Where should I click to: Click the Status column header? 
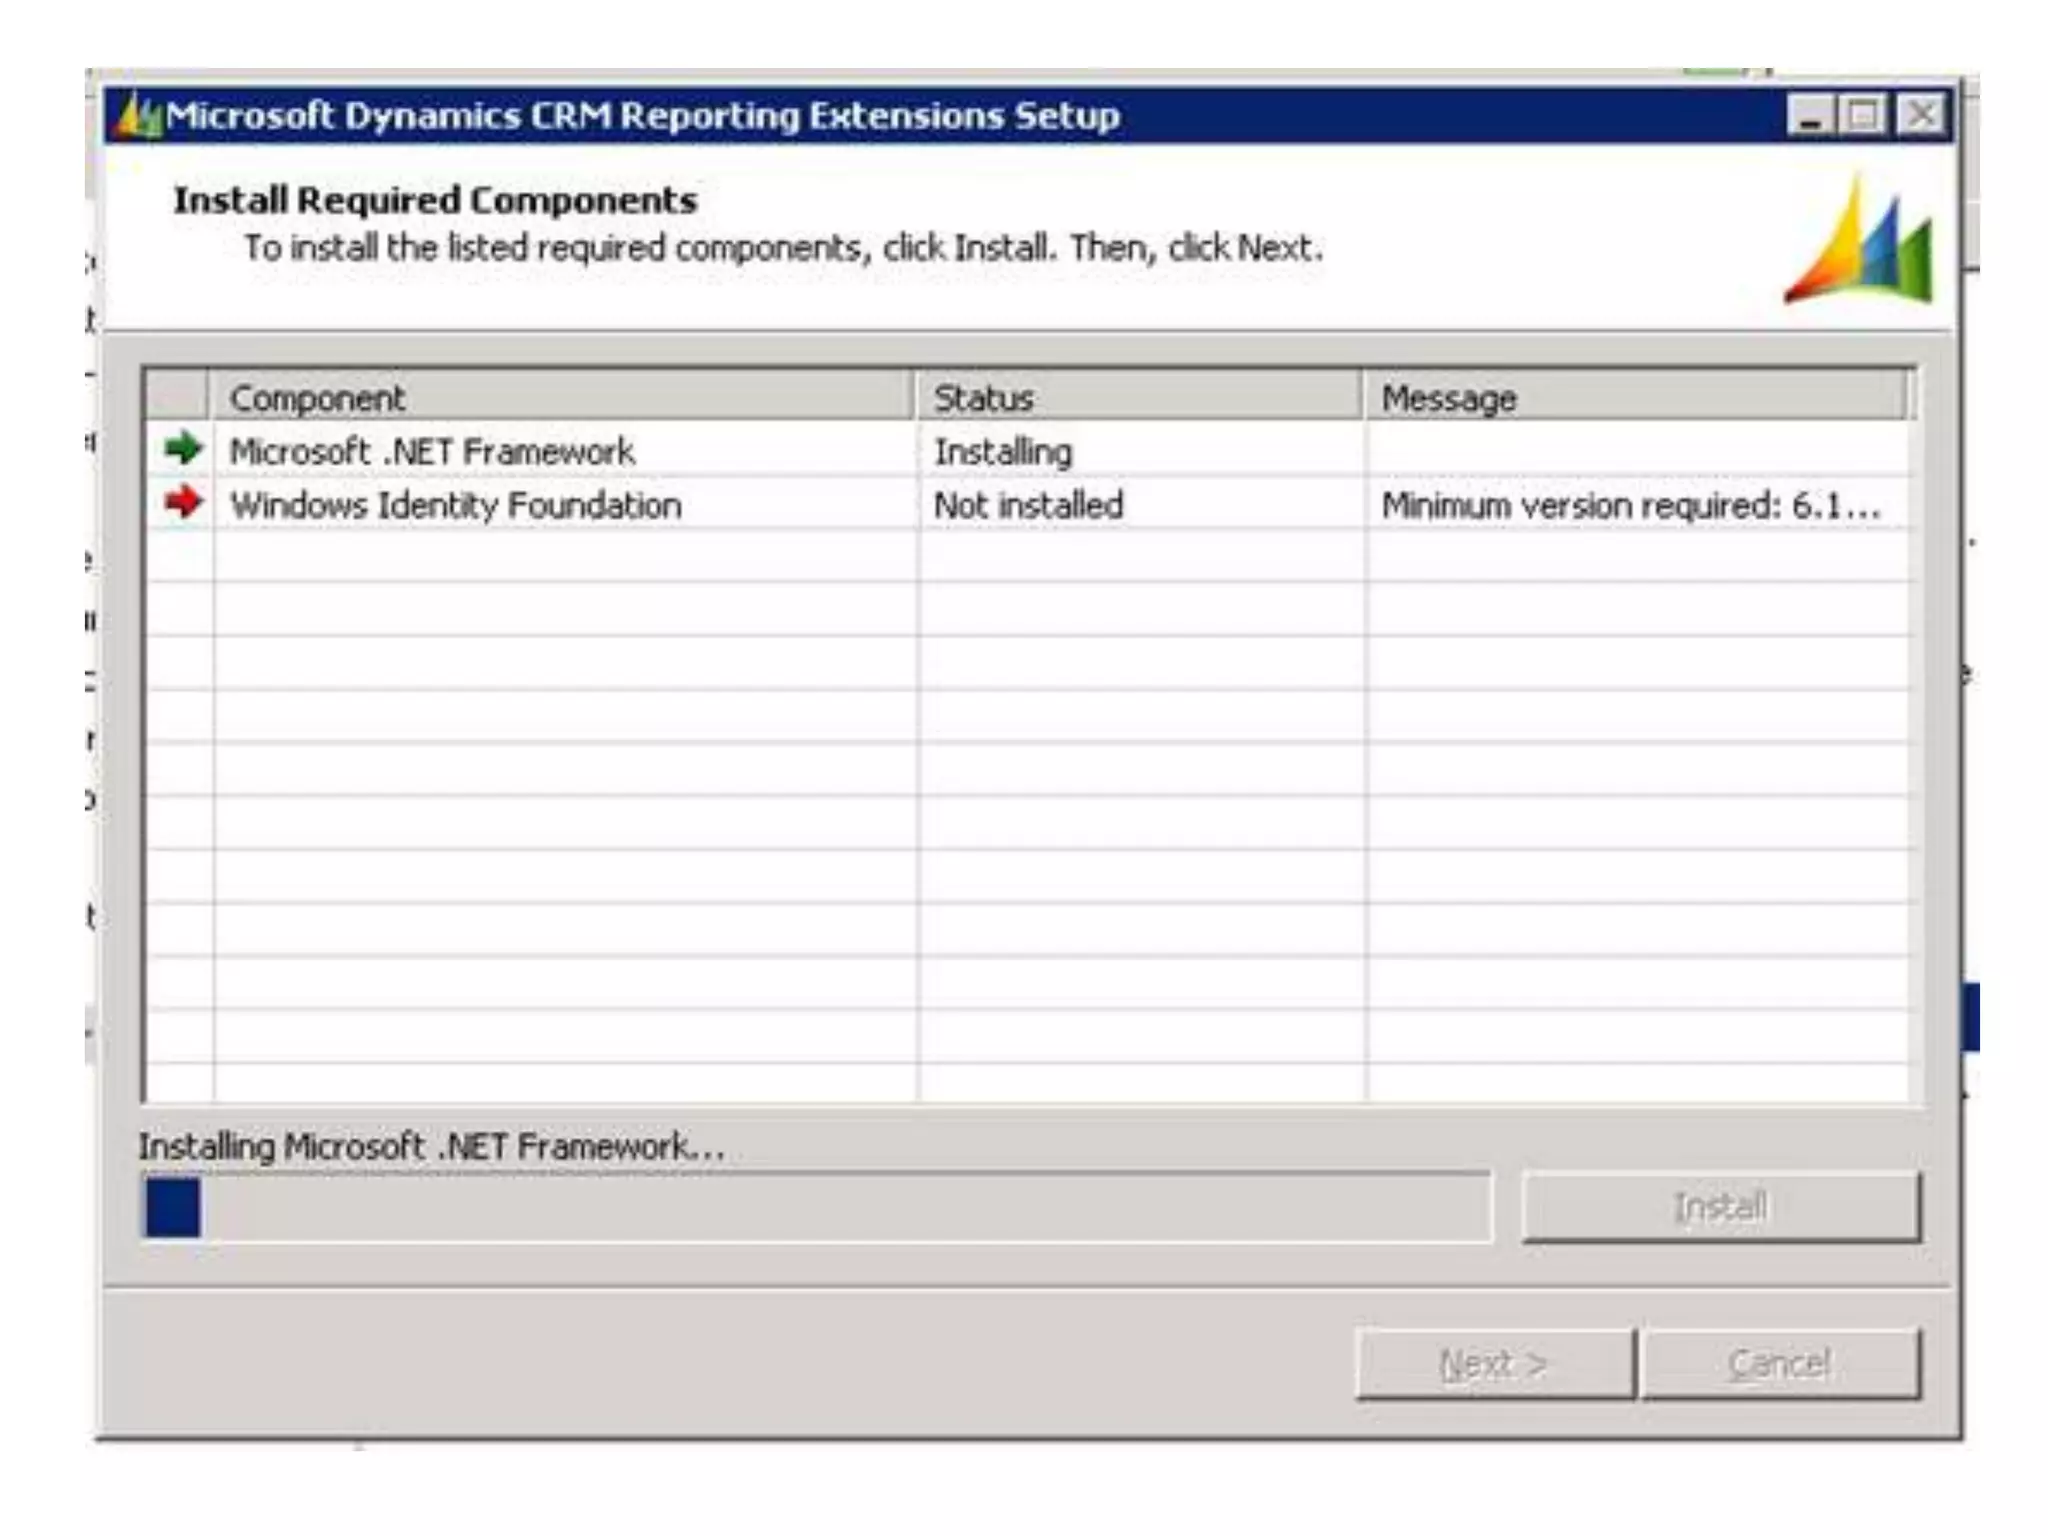[1138, 397]
